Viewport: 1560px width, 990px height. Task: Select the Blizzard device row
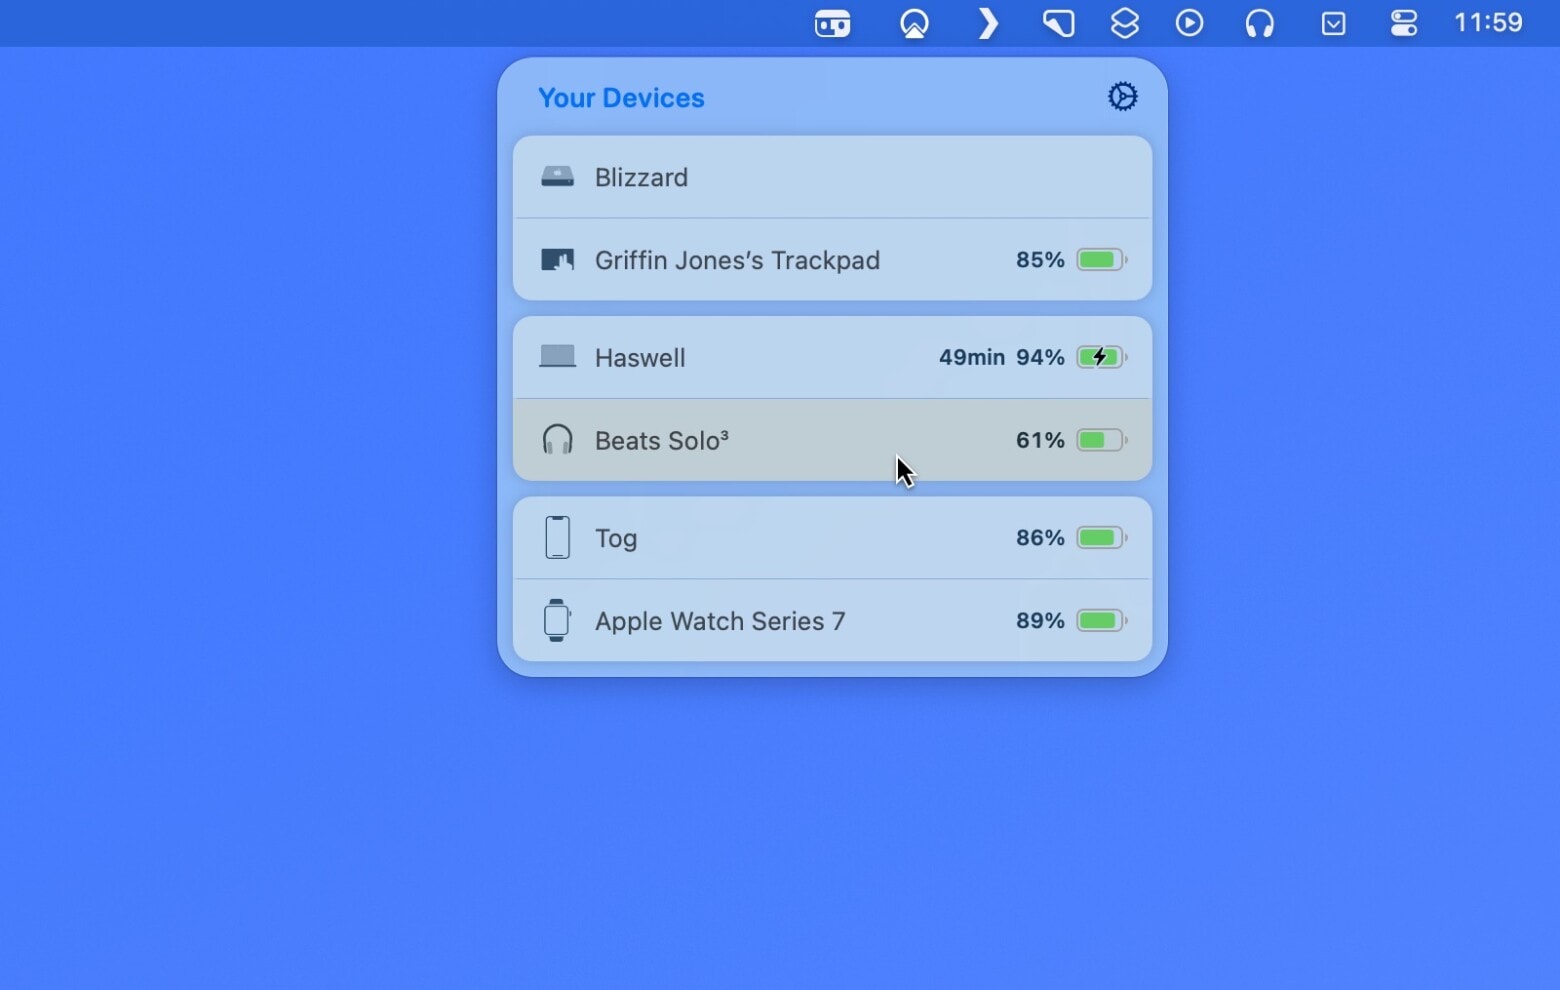tap(831, 176)
